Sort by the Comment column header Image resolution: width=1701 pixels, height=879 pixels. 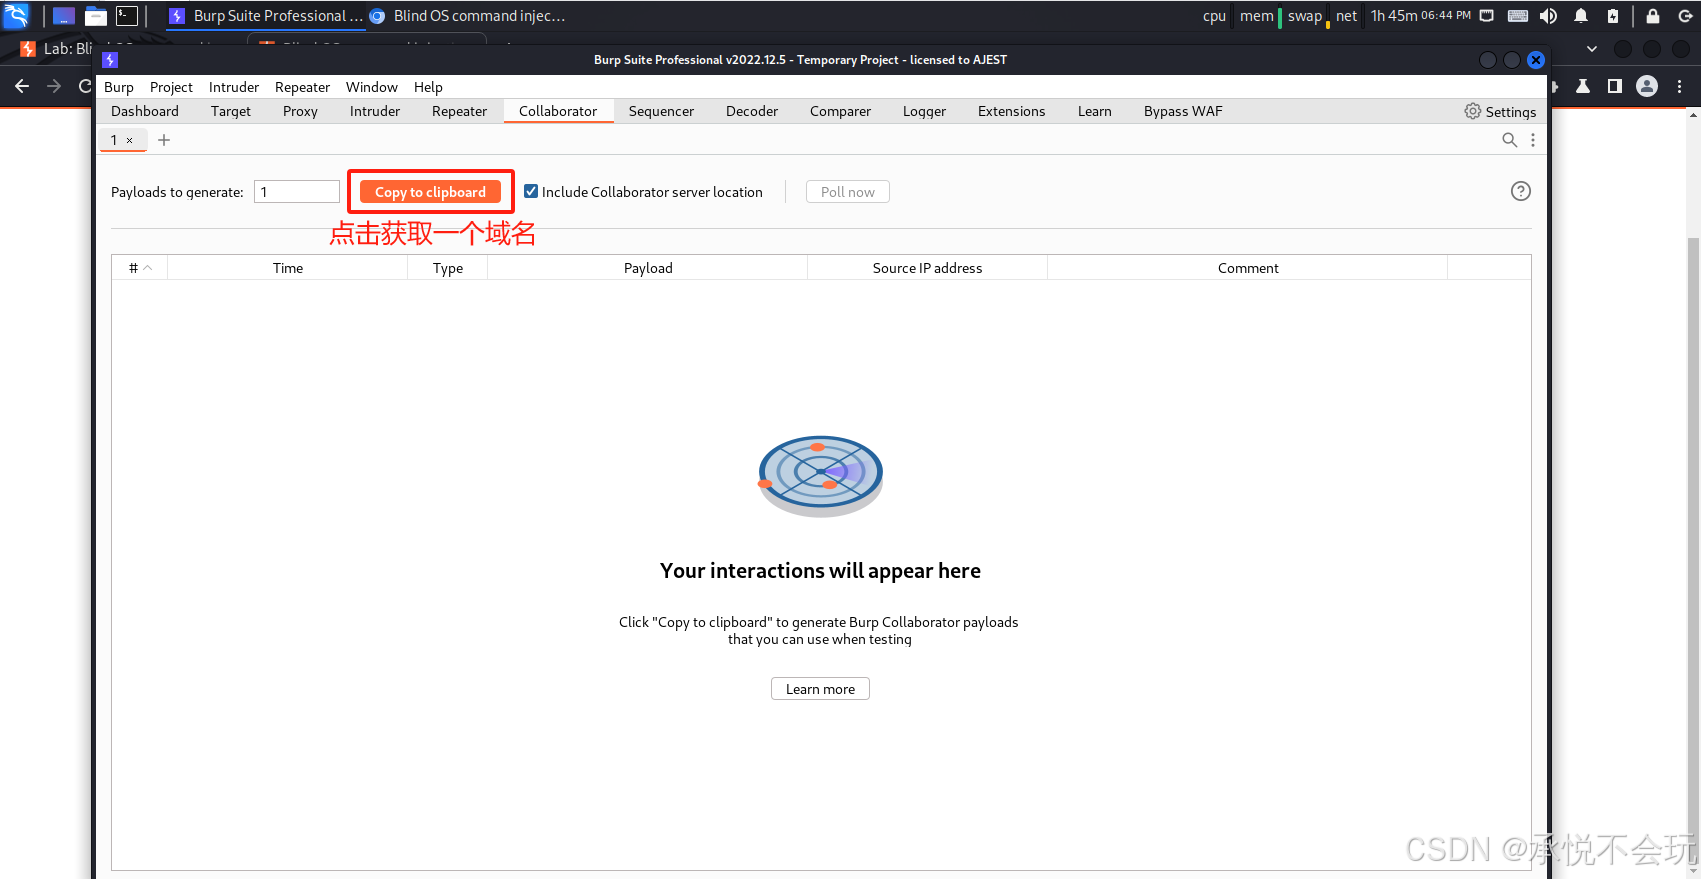tap(1248, 268)
